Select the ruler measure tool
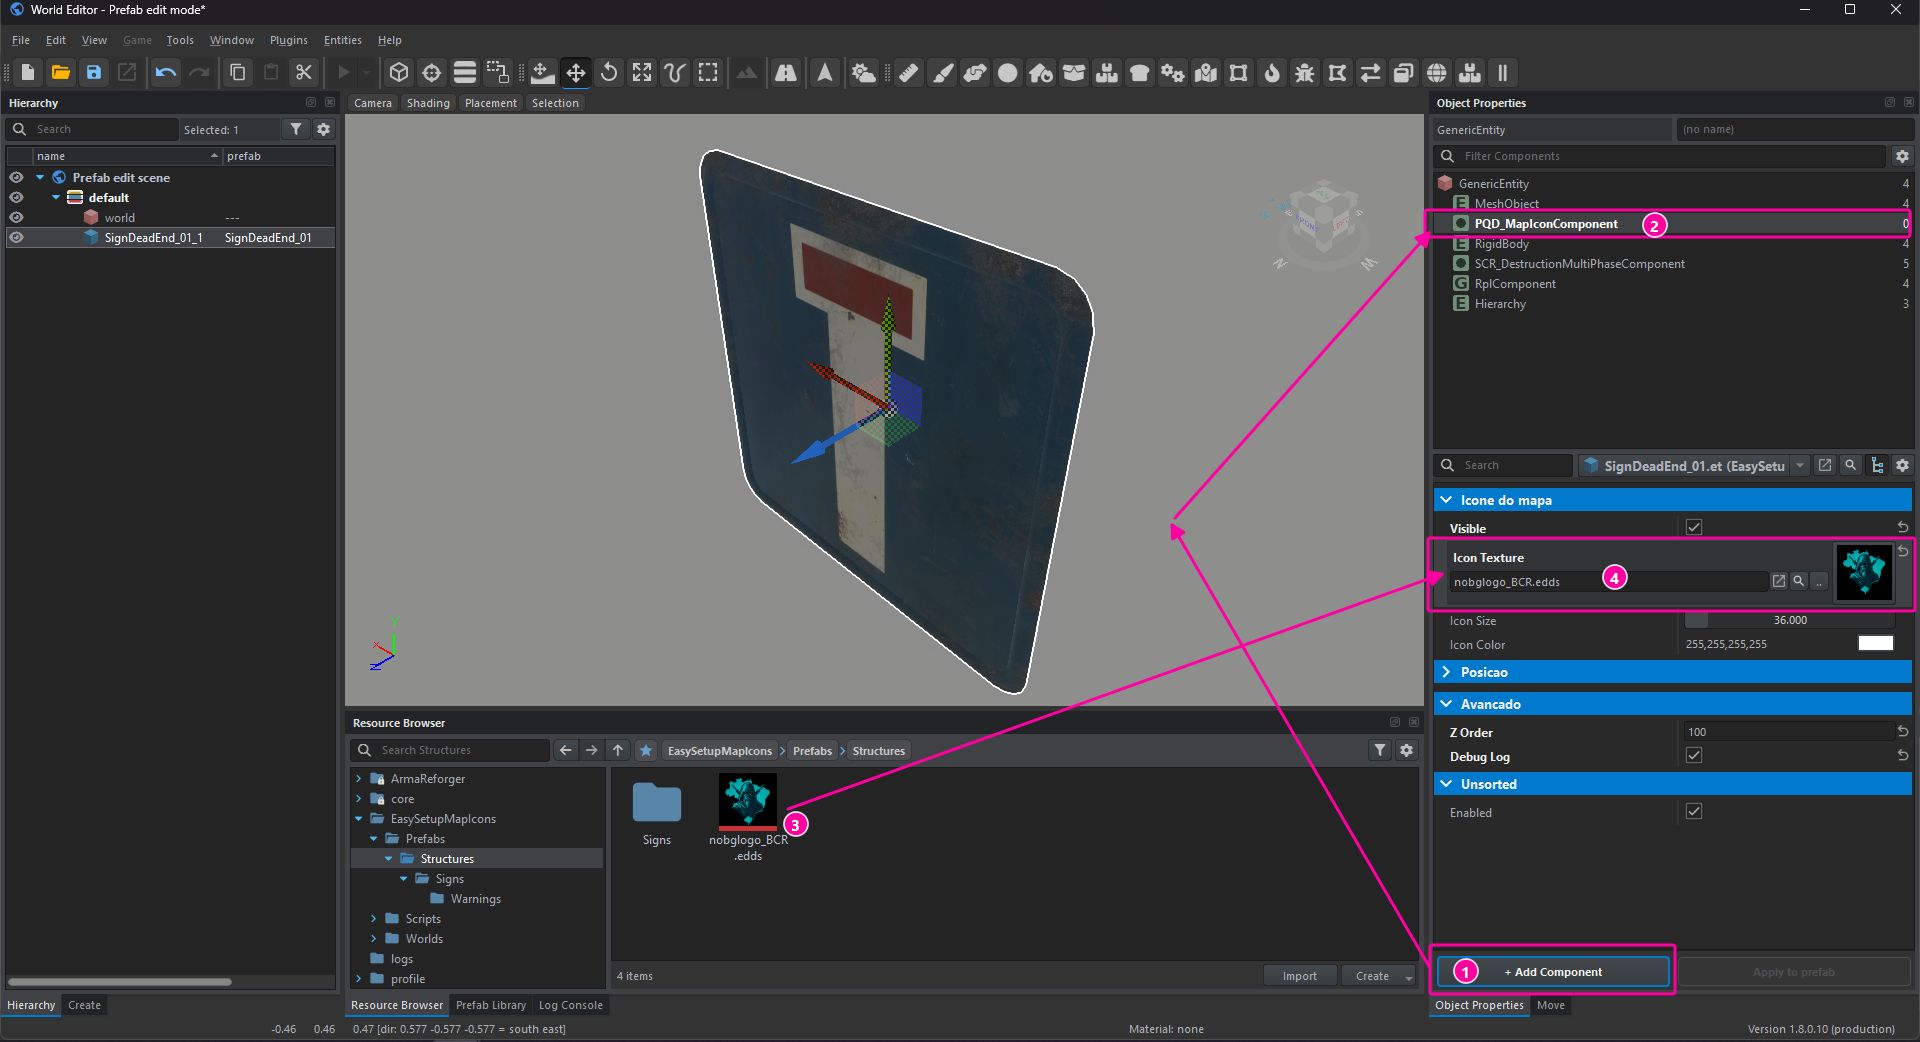The width and height of the screenshot is (1920, 1042). point(909,72)
